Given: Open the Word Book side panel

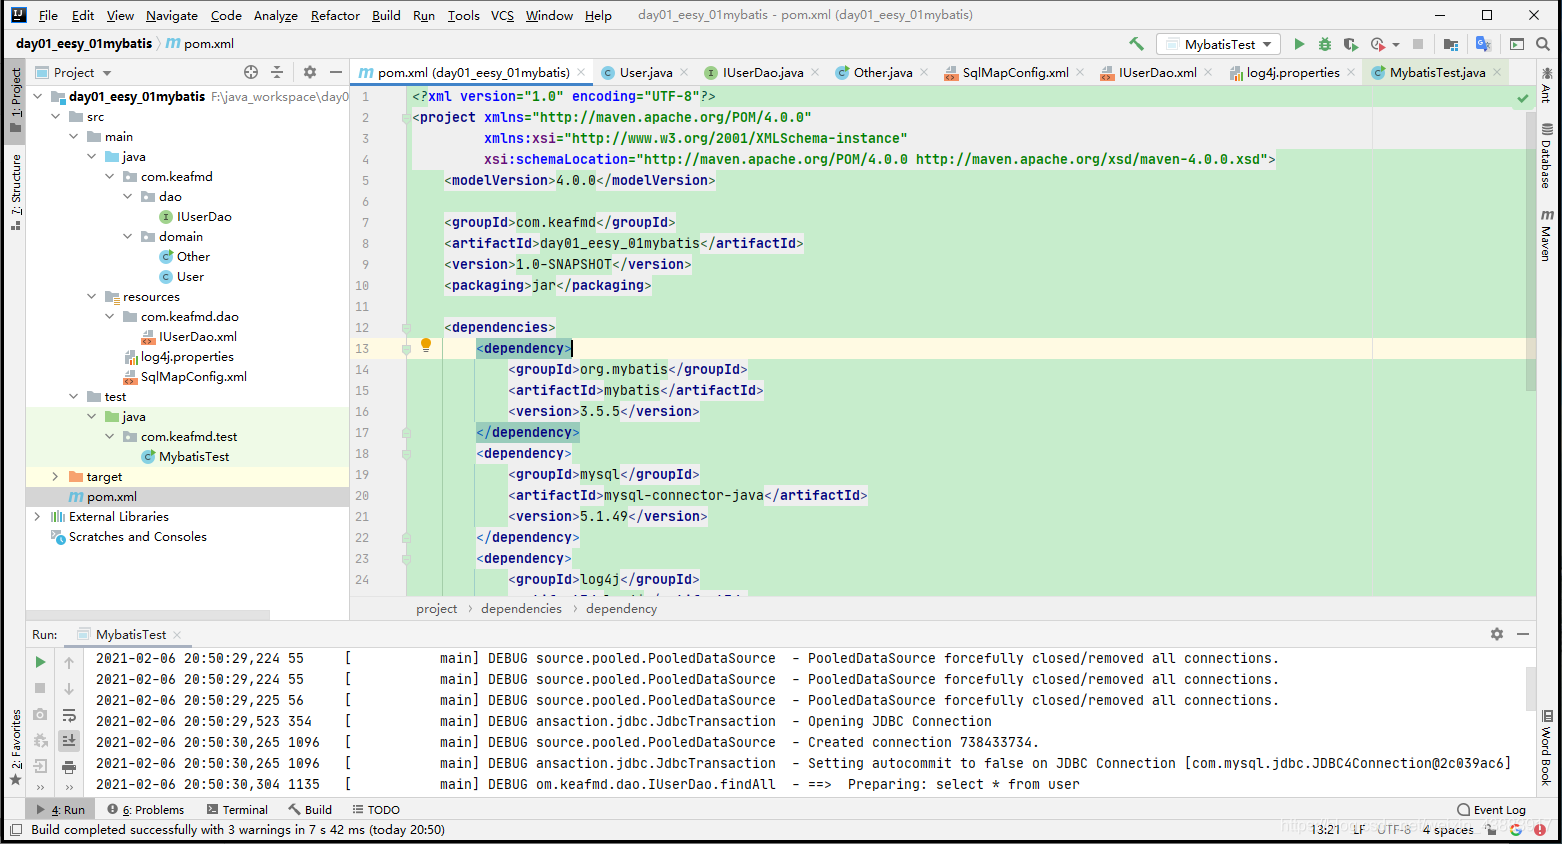Looking at the screenshot, I should coord(1546,749).
